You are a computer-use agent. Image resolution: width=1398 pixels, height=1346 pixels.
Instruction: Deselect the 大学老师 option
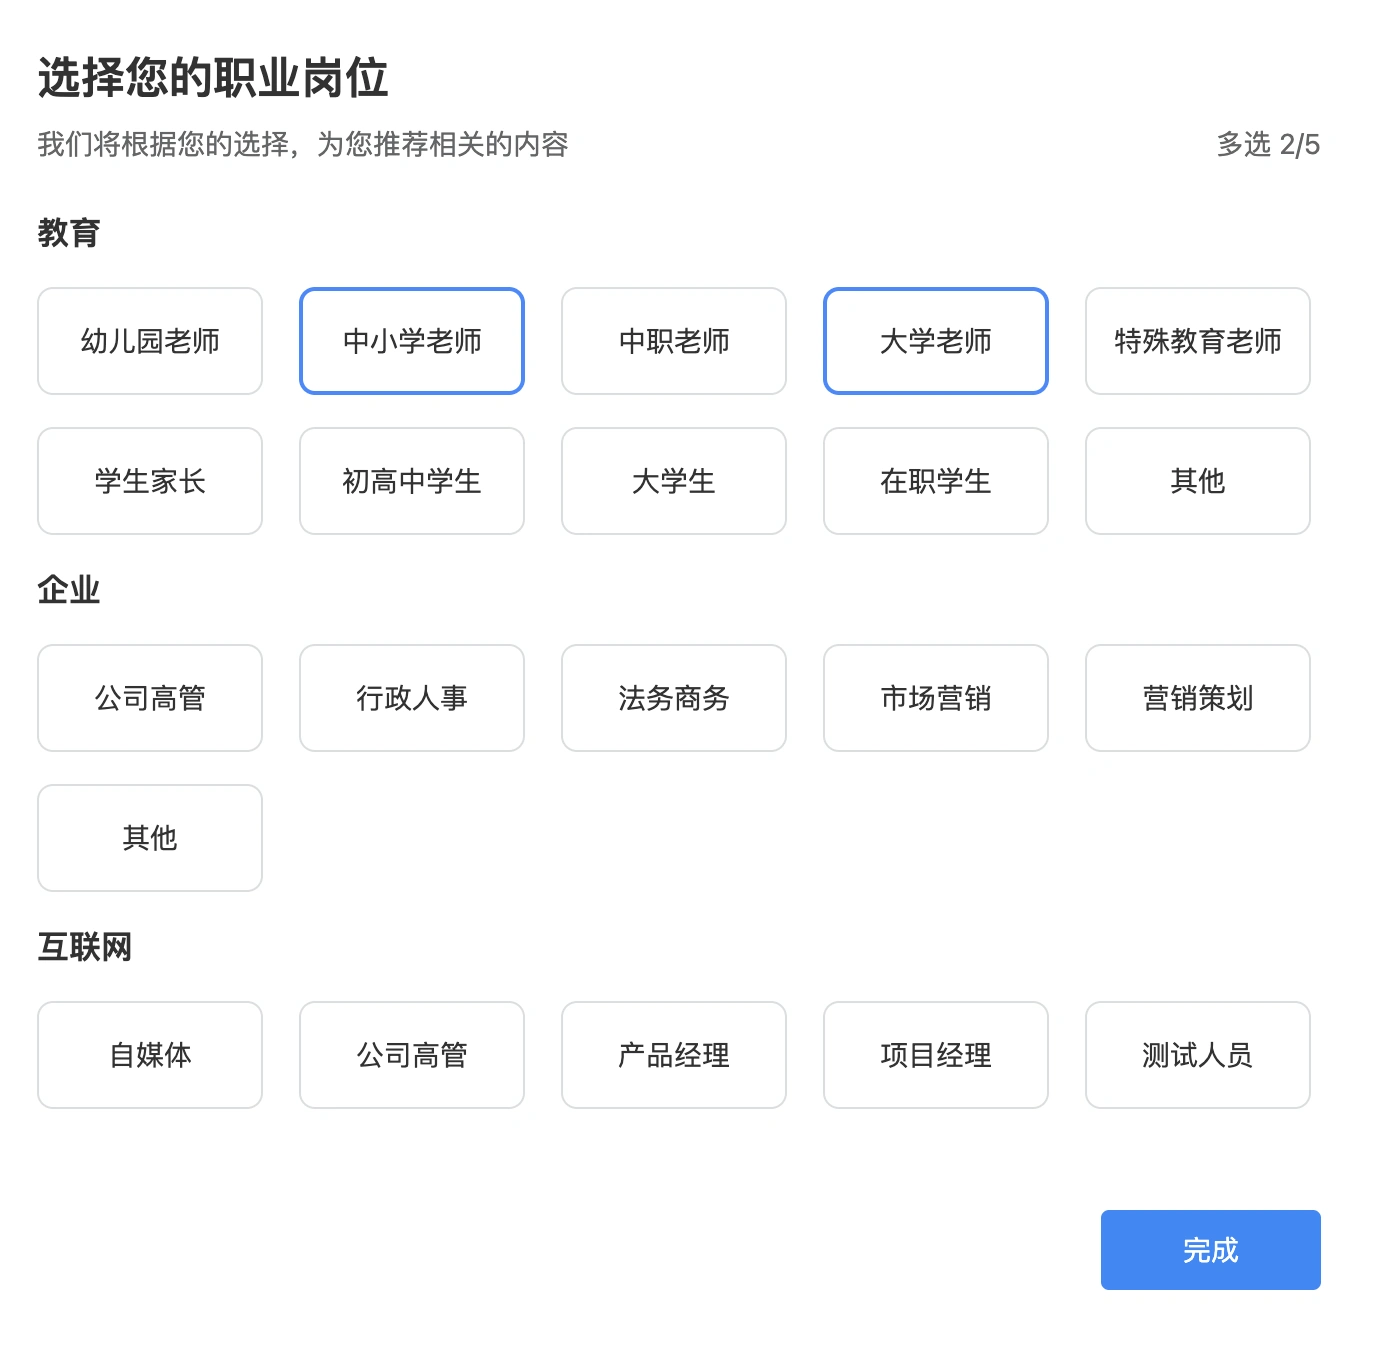click(x=935, y=340)
